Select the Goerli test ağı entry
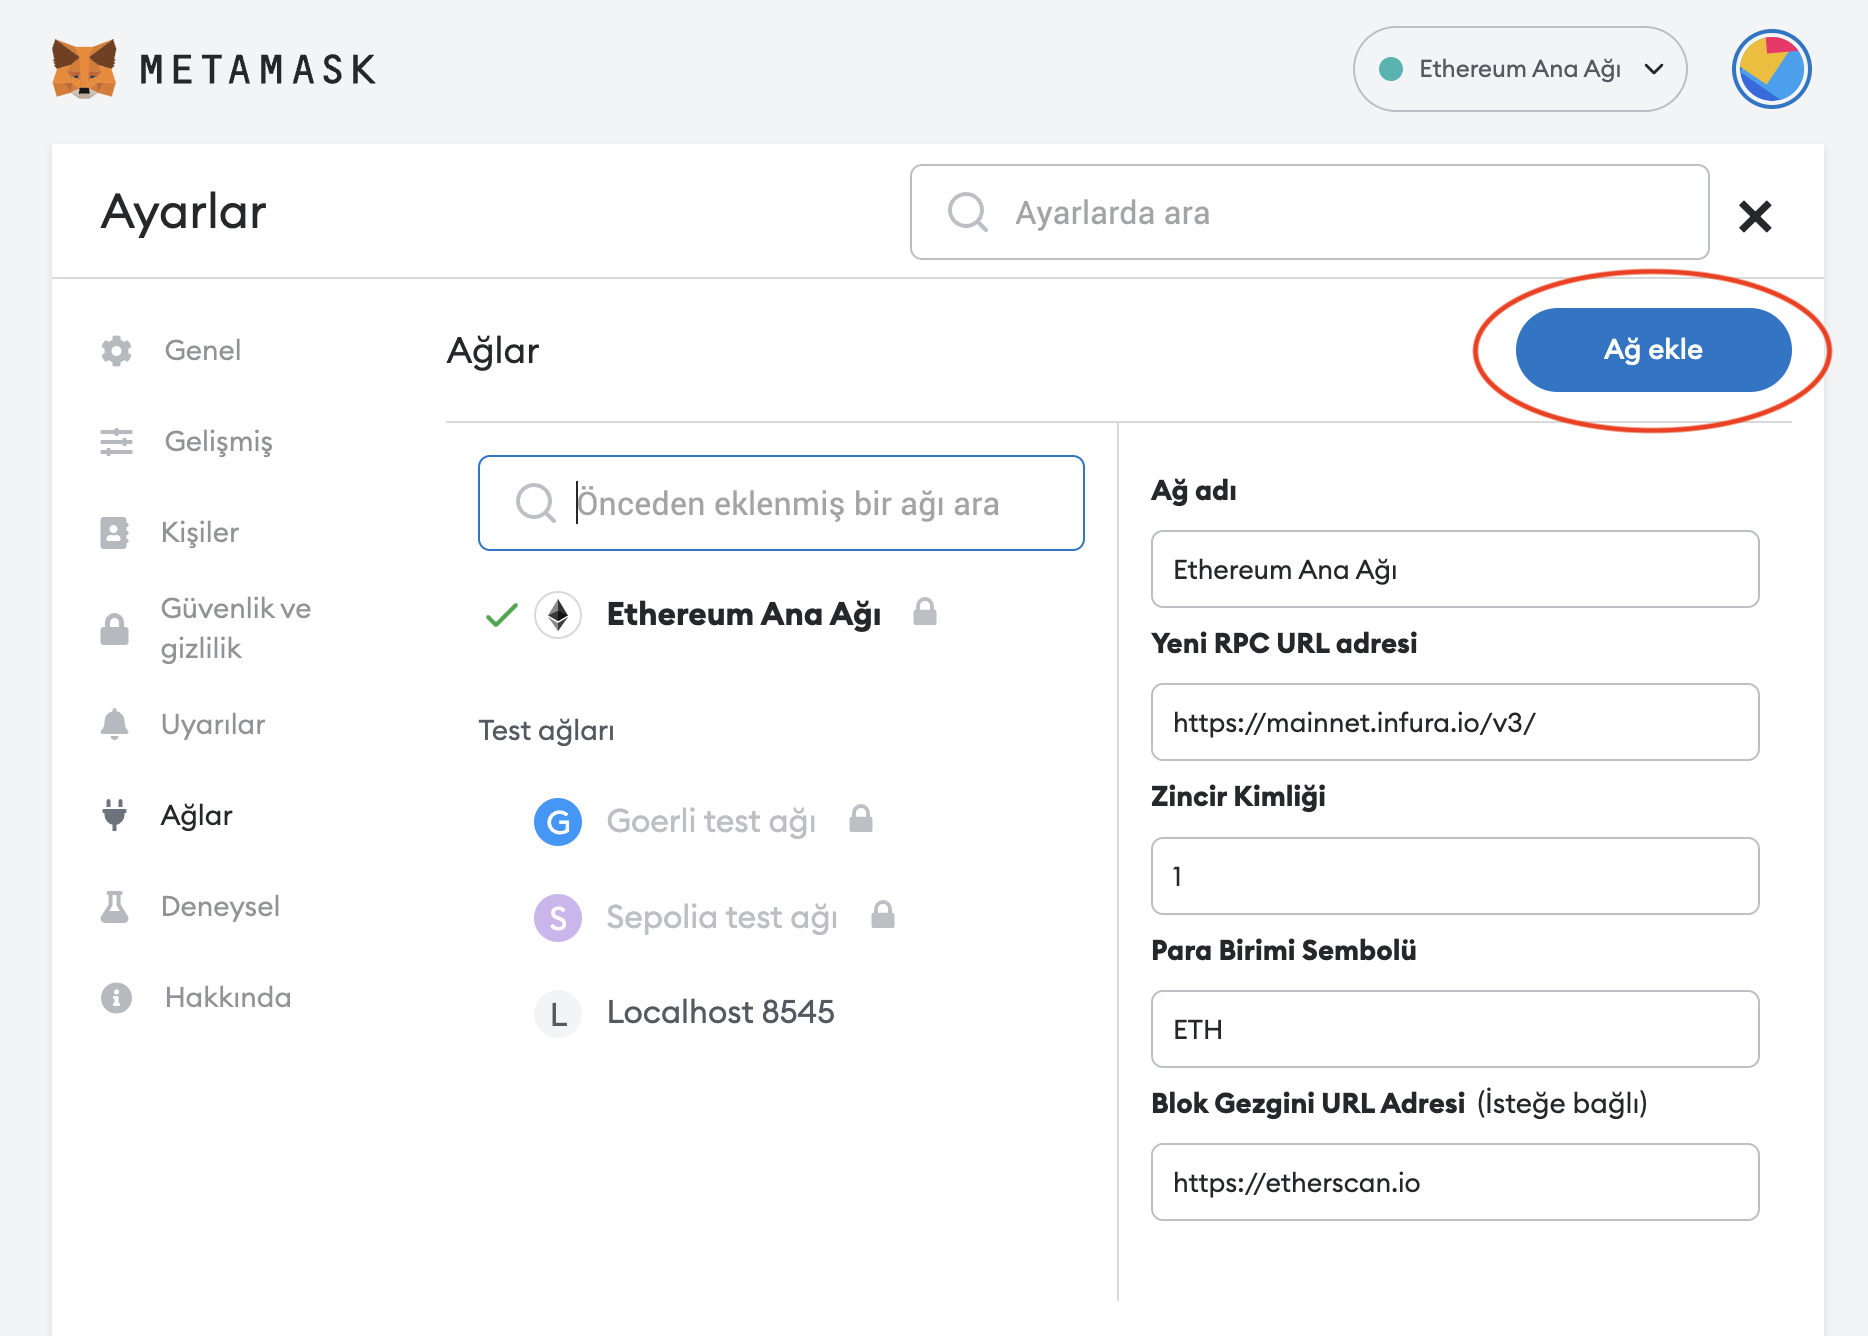 click(x=711, y=821)
